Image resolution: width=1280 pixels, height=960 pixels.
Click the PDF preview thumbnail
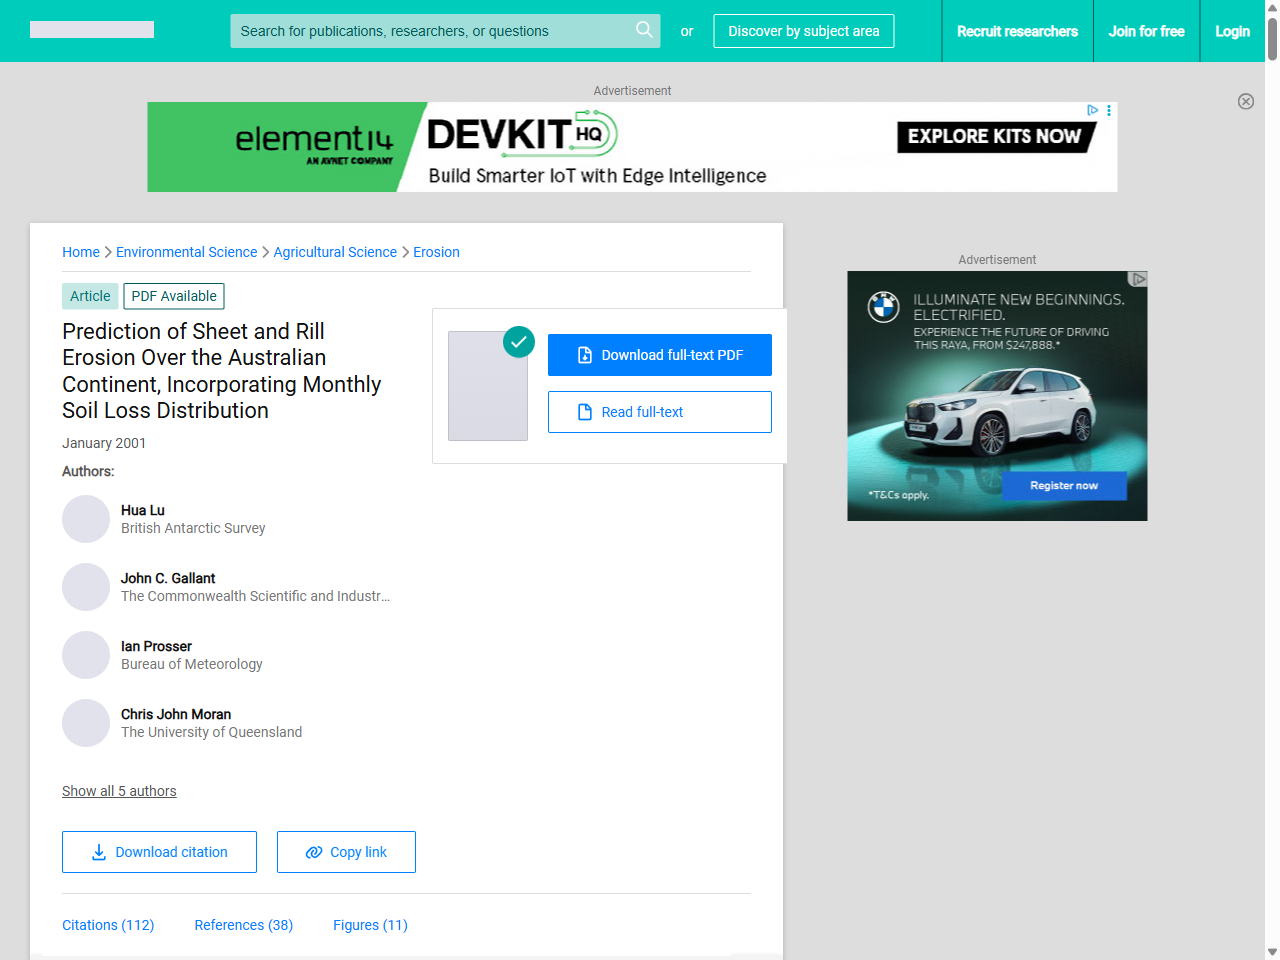click(x=488, y=386)
